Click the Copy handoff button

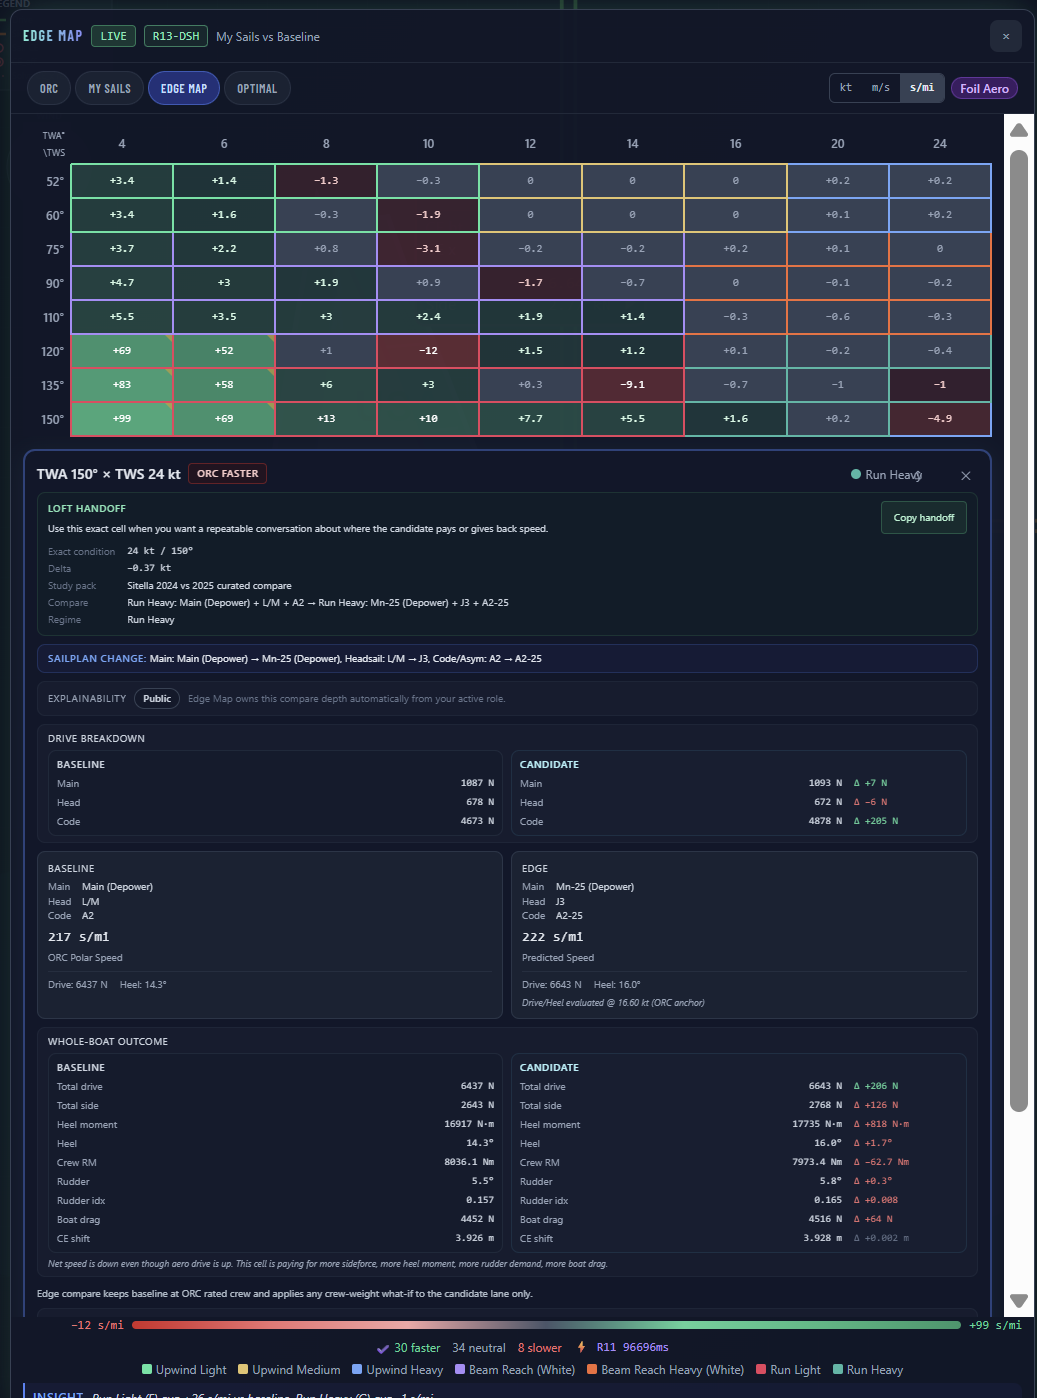click(x=923, y=518)
